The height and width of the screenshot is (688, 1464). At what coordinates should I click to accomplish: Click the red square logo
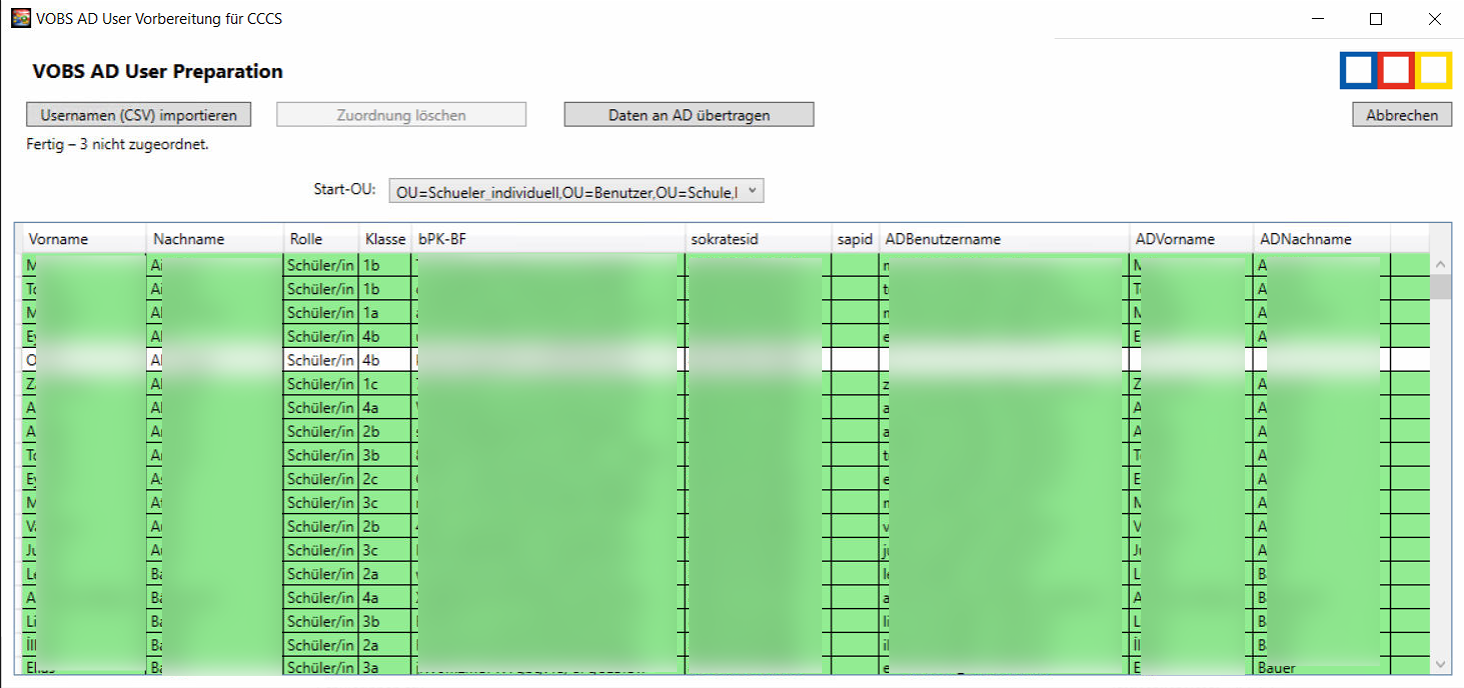1396,70
